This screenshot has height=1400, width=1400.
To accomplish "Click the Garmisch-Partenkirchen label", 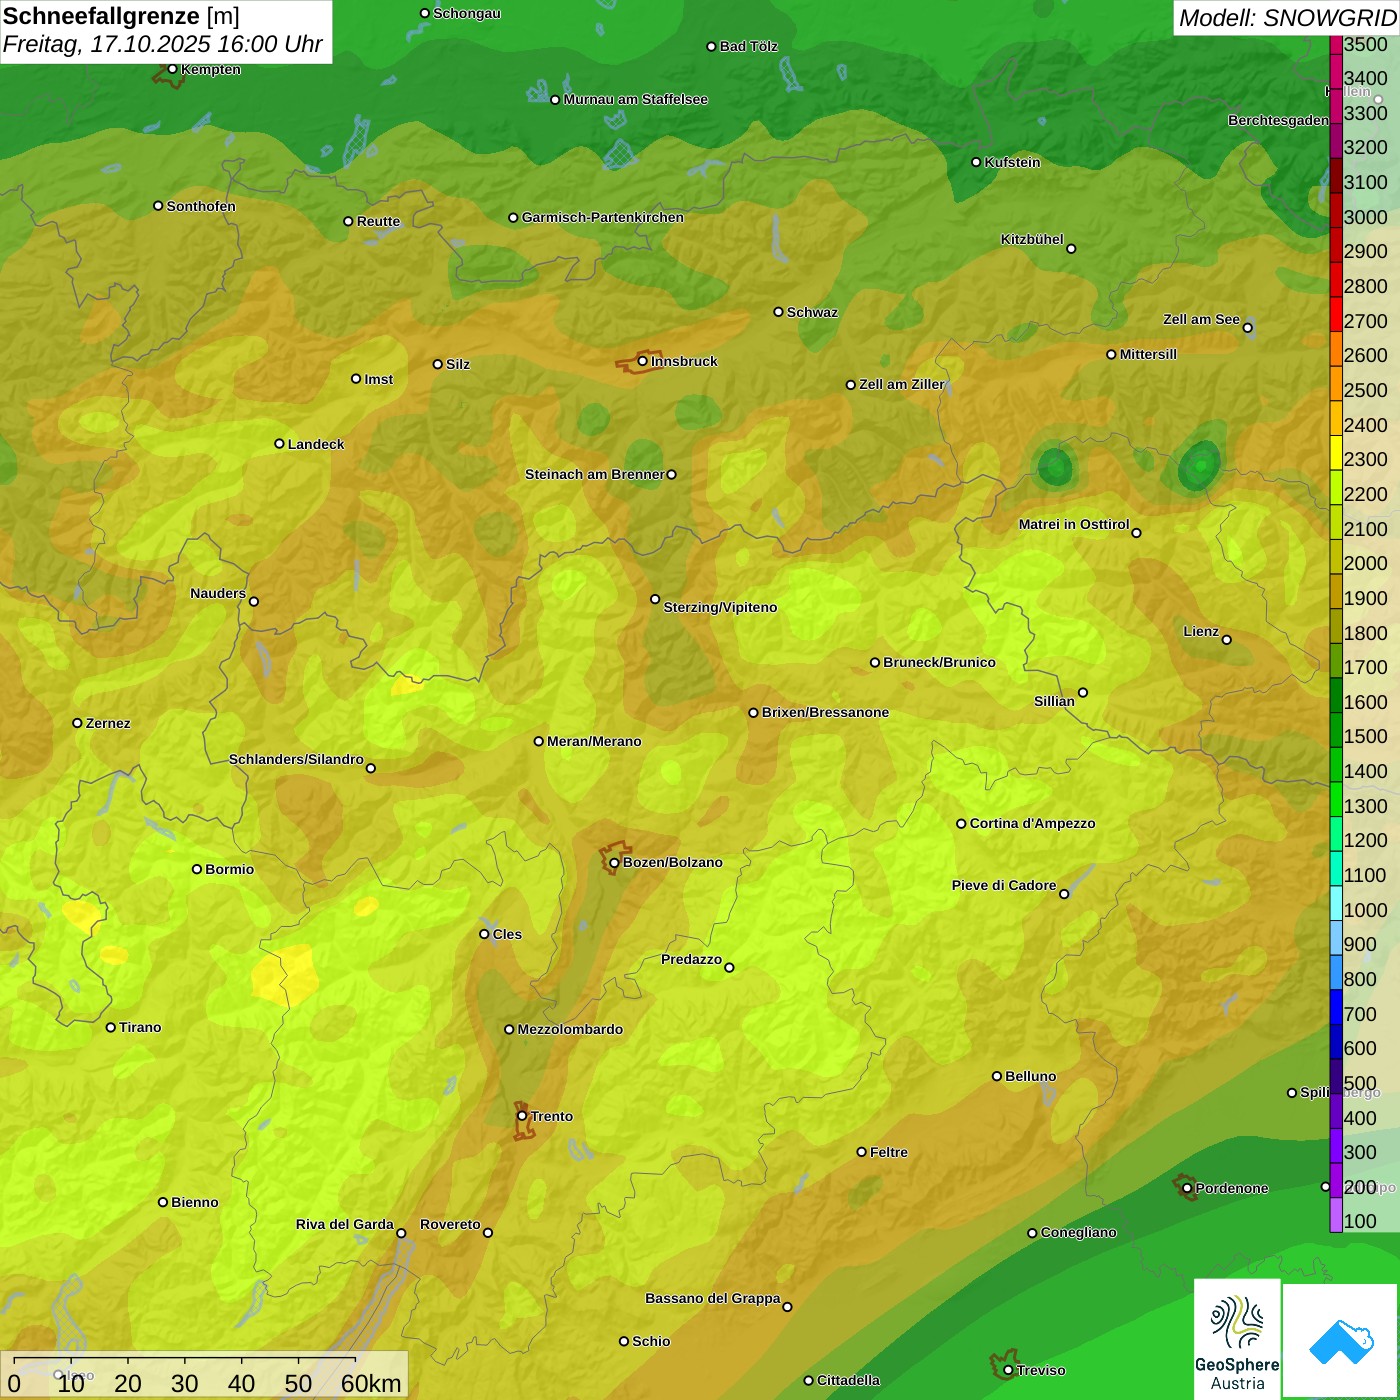I will (x=603, y=217).
